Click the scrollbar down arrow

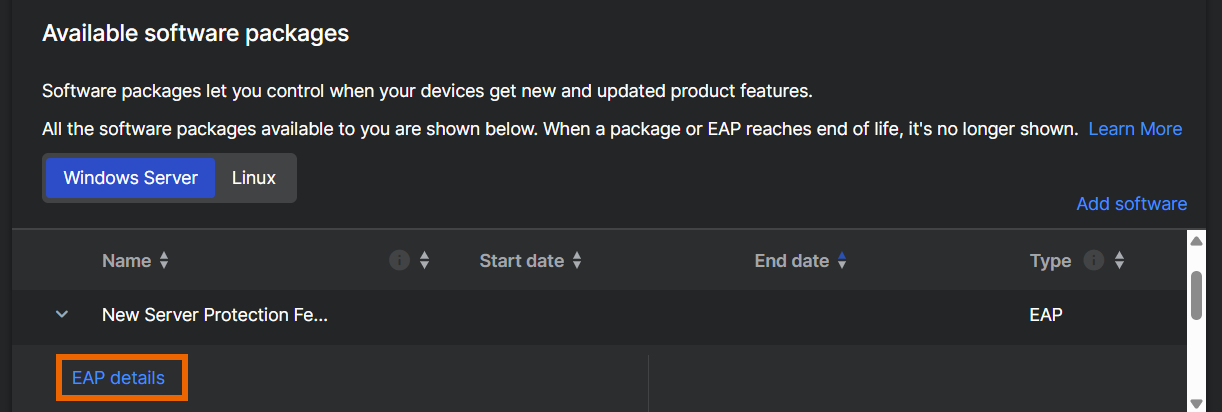(1195, 403)
